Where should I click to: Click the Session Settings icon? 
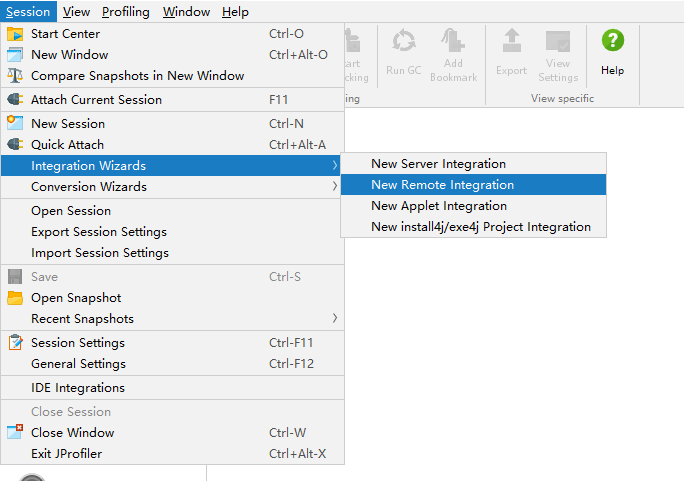15,343
